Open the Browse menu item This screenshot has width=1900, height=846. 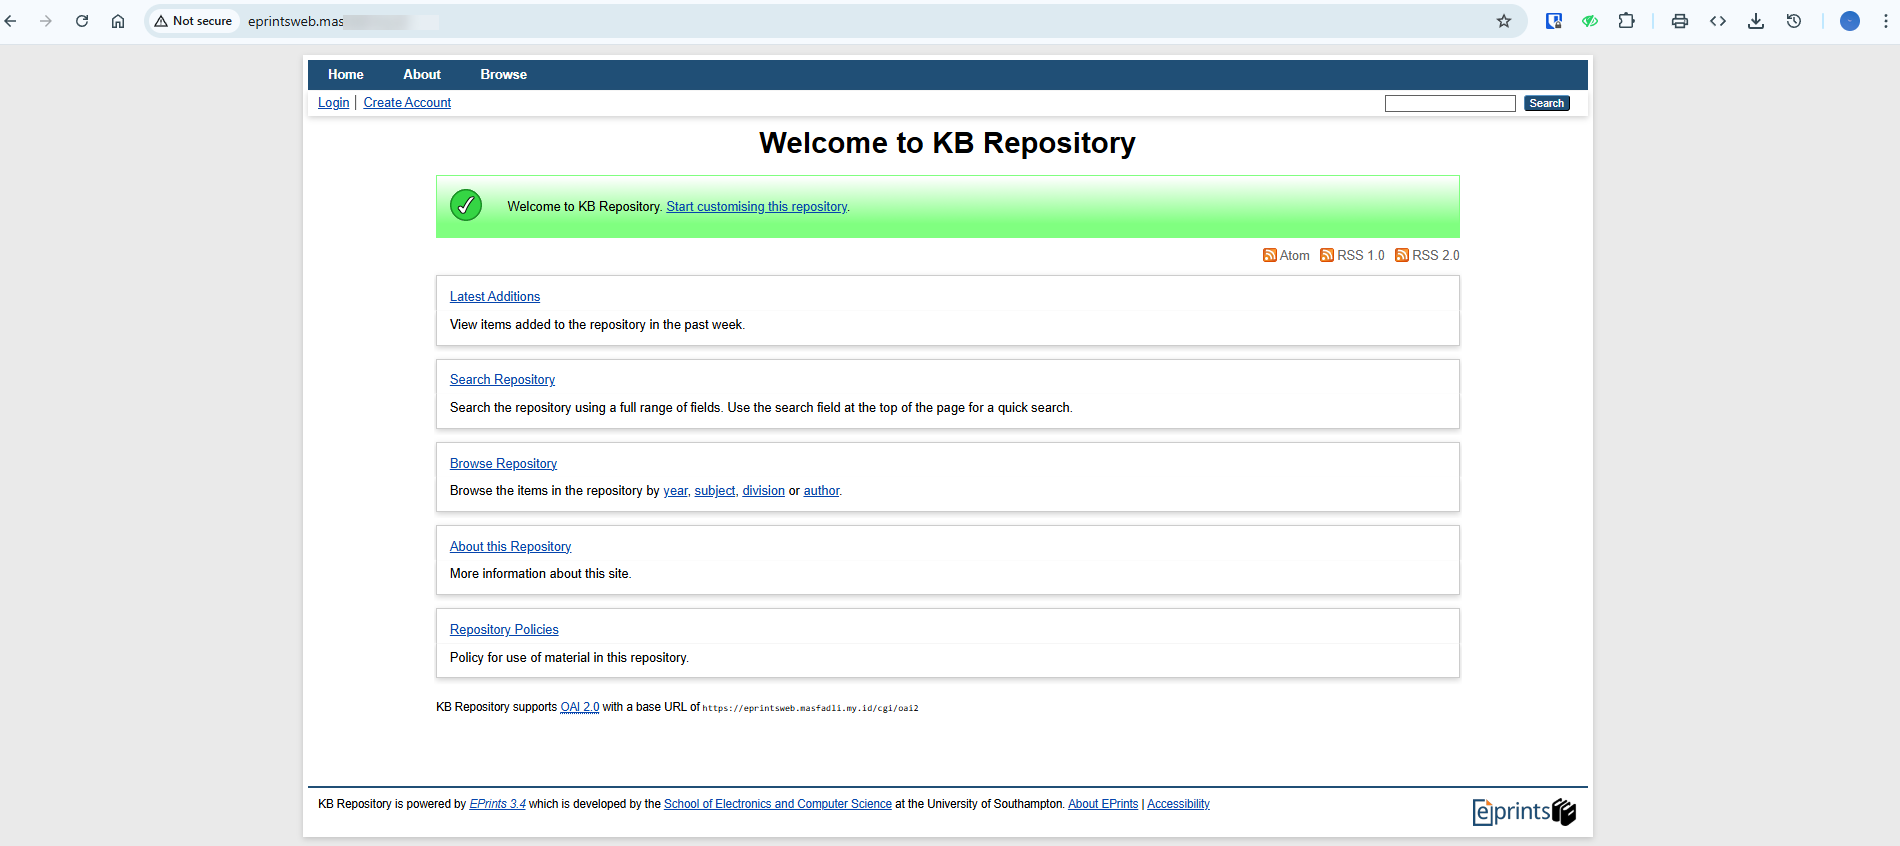coord(503,75)
